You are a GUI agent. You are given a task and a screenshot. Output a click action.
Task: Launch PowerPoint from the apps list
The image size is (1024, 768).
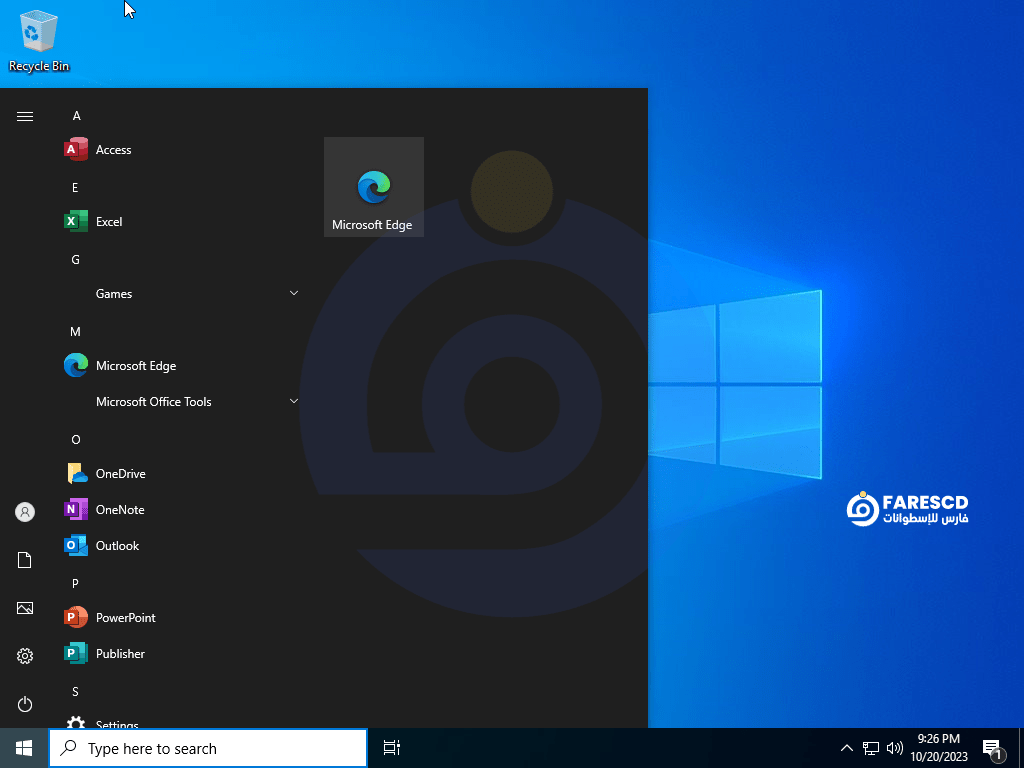pyautogui.click(x=124, y=617)
